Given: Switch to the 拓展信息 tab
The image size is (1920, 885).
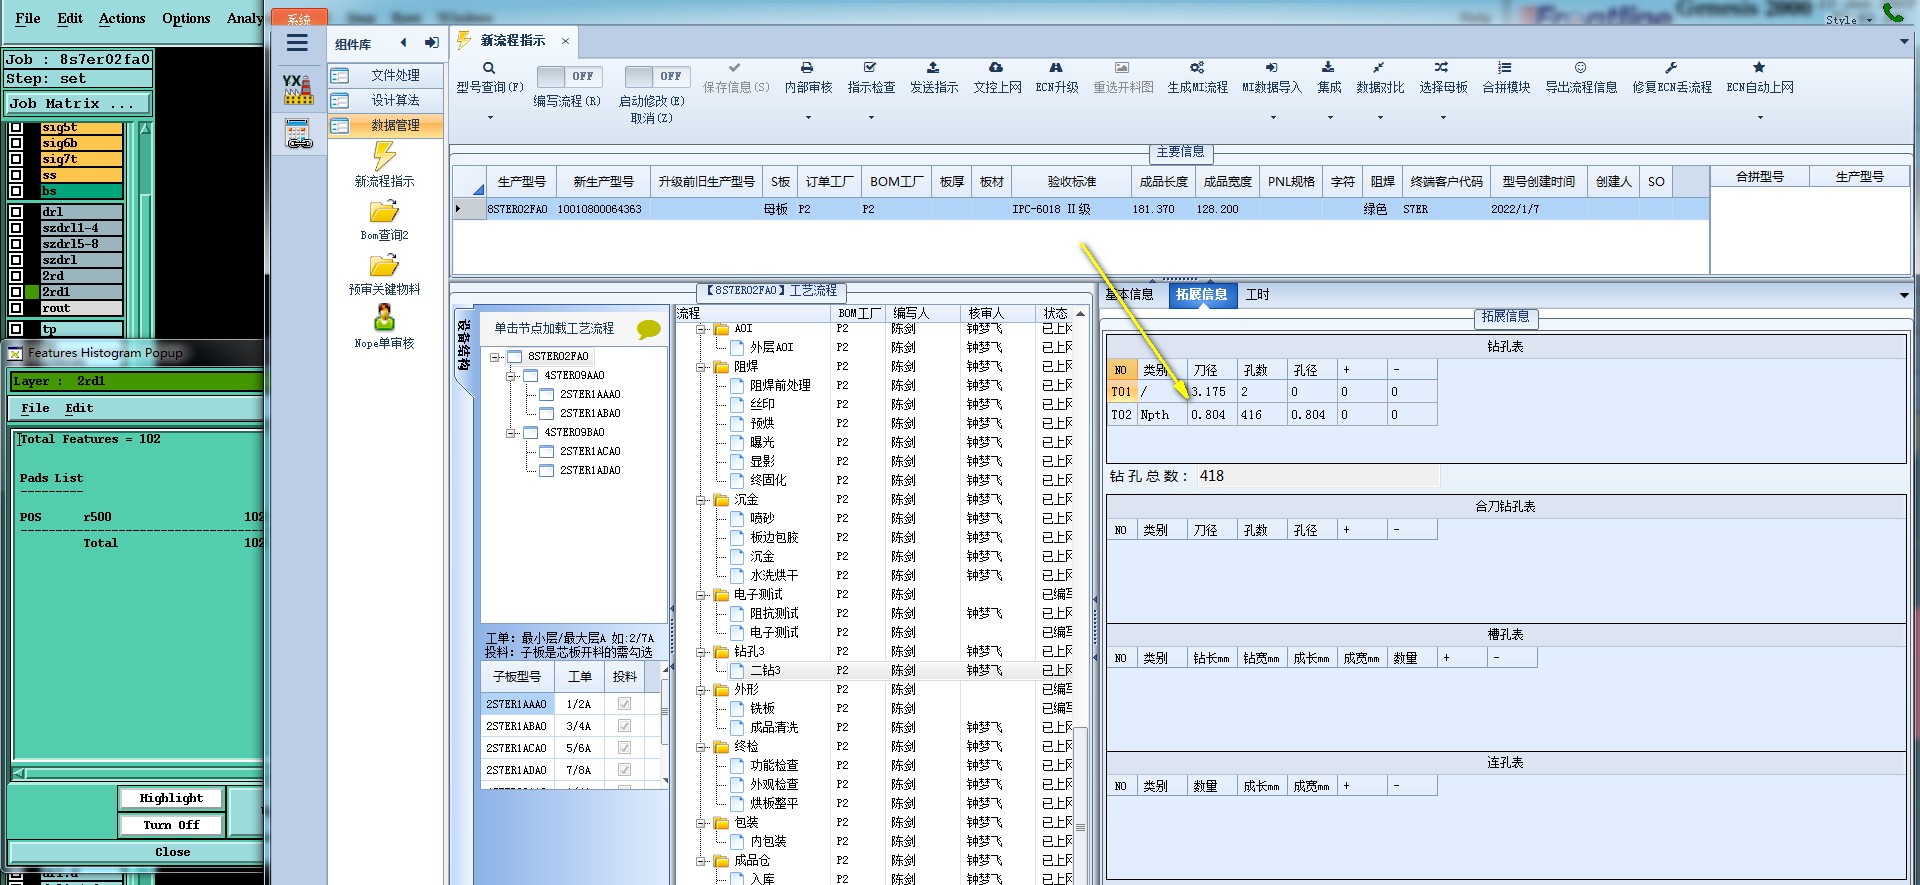Looking at the screenshot, I should 1202,294.
